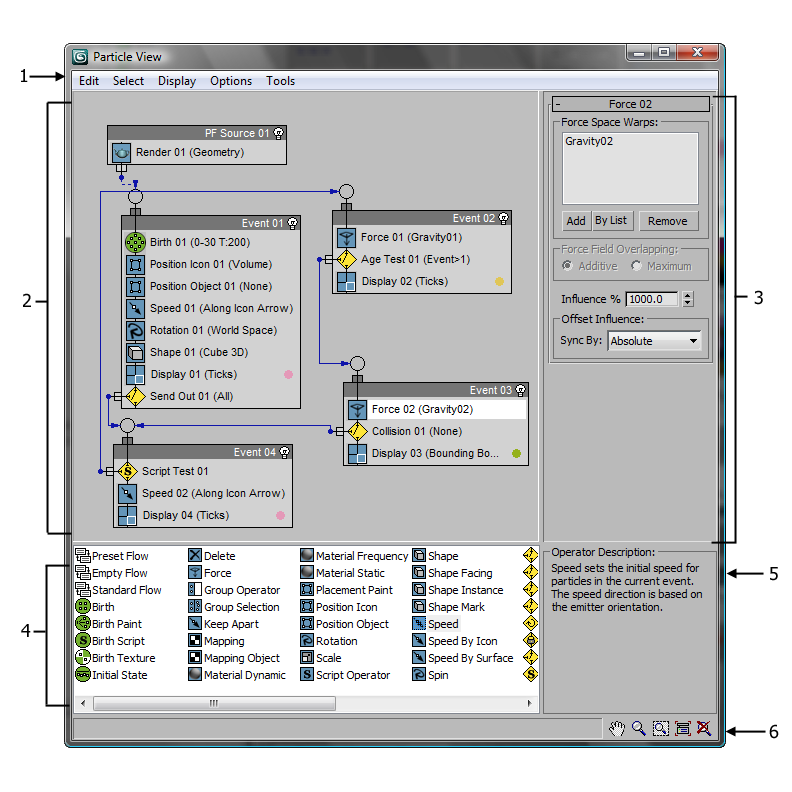Open the Display menu
This screenshot has width=792, height=792.
[x=177, y=81]
